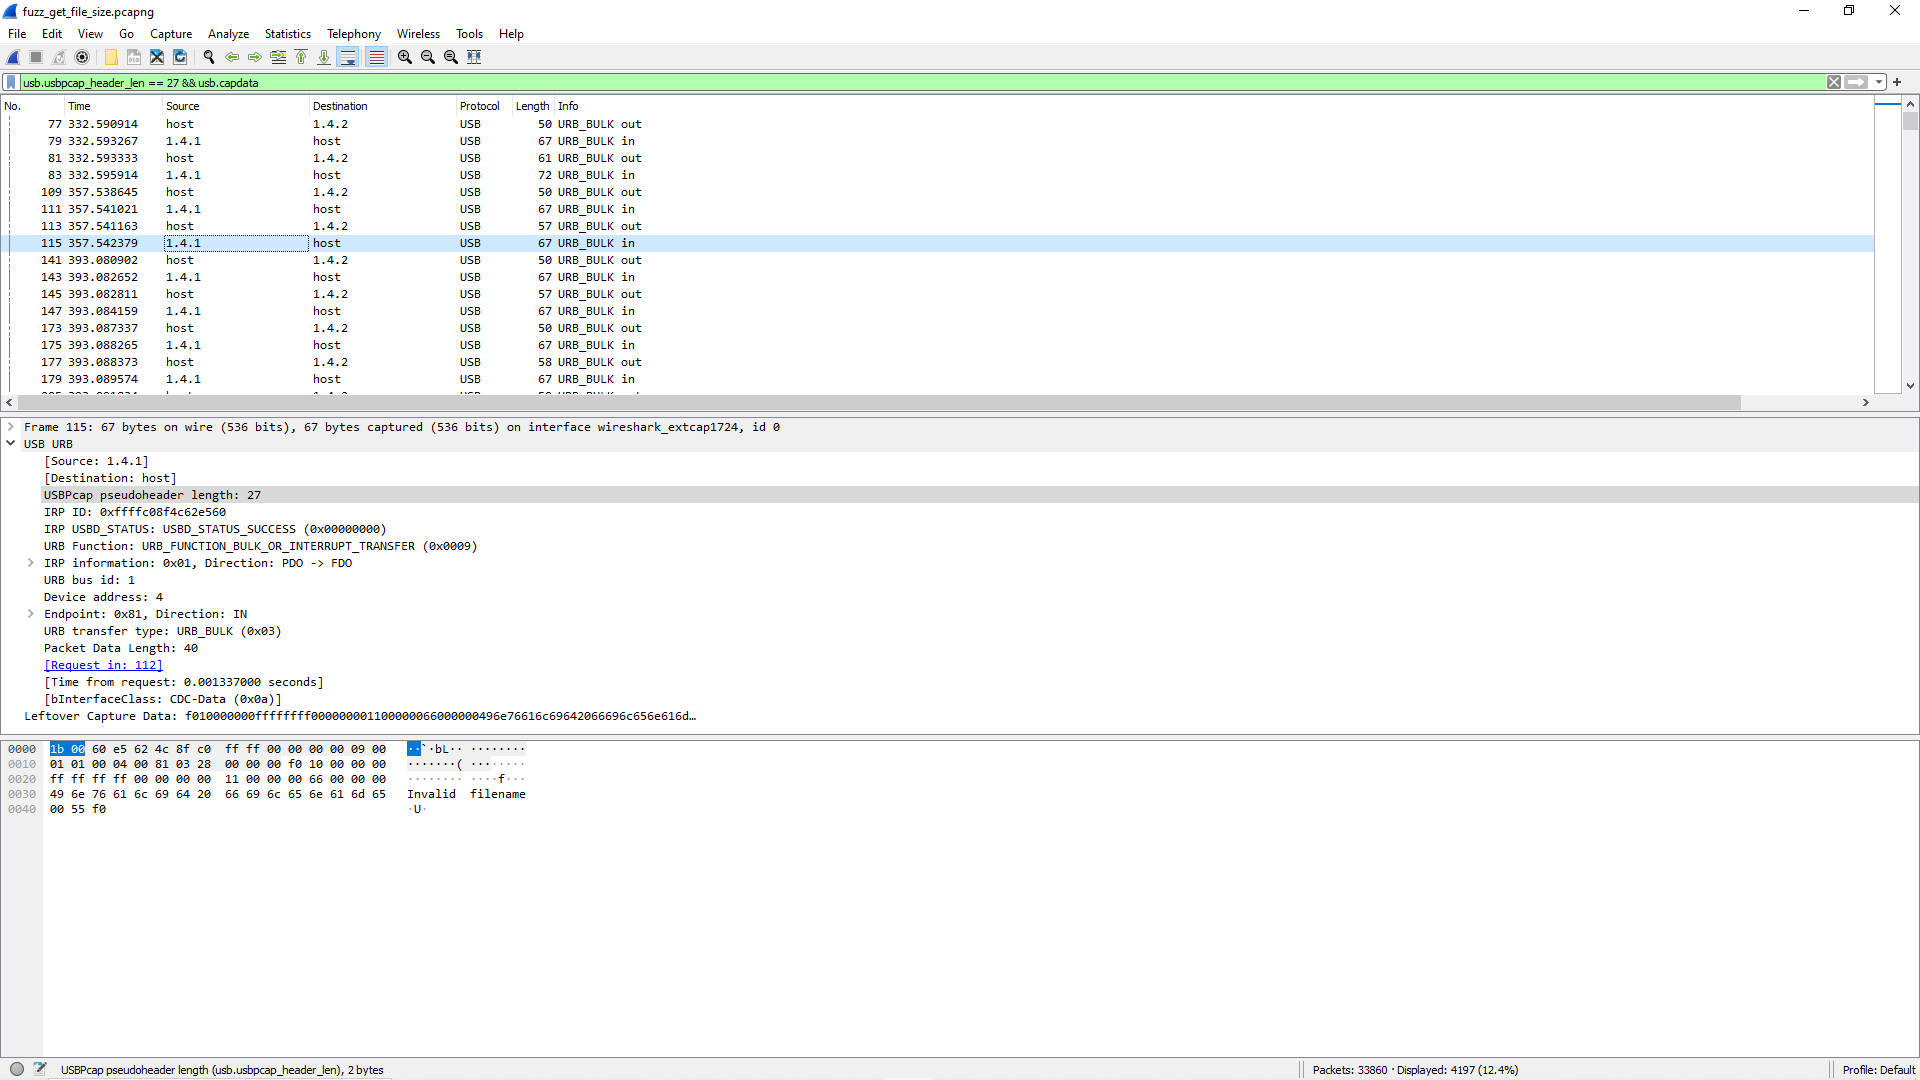Click the save capture file icon

[134, 57]
